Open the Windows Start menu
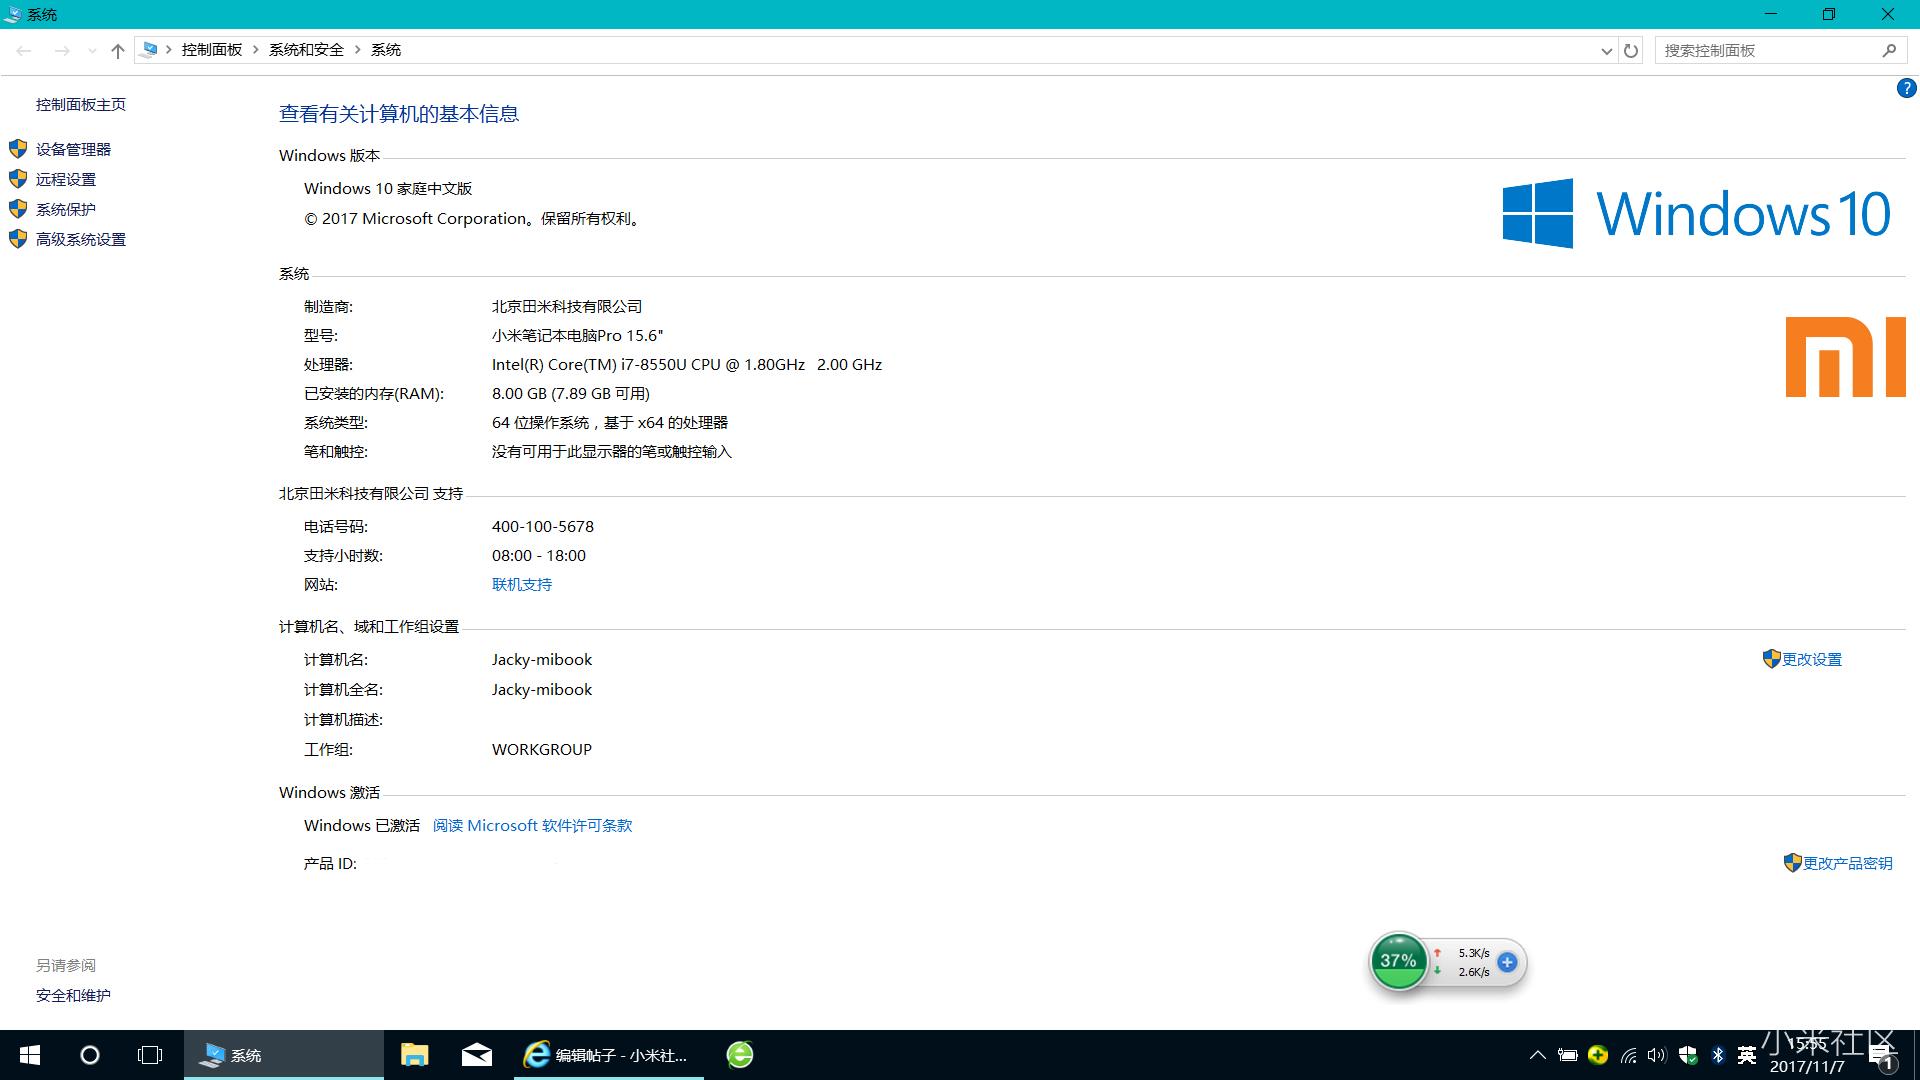 click(x=30, y=1055)
